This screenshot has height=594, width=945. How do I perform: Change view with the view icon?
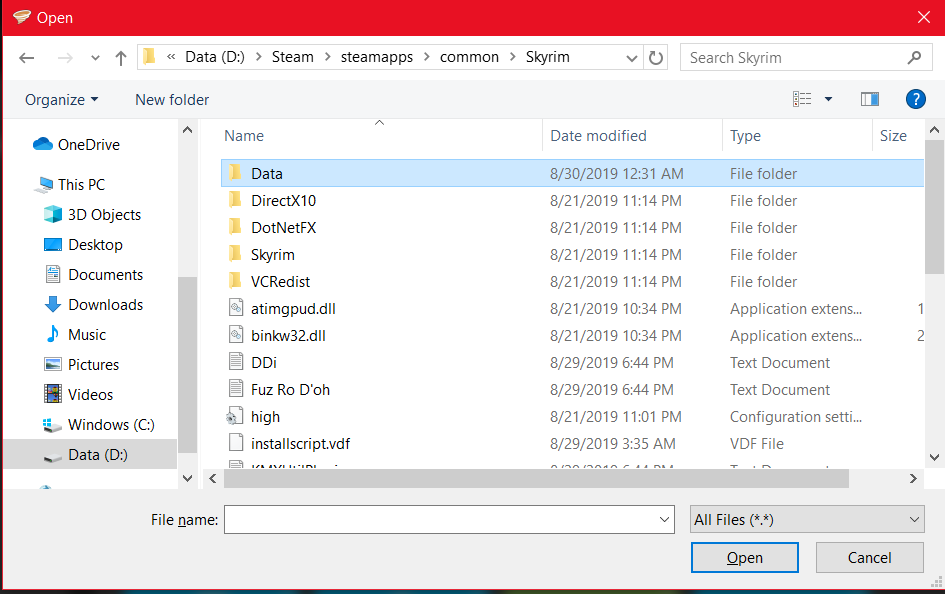click(802, 99)
